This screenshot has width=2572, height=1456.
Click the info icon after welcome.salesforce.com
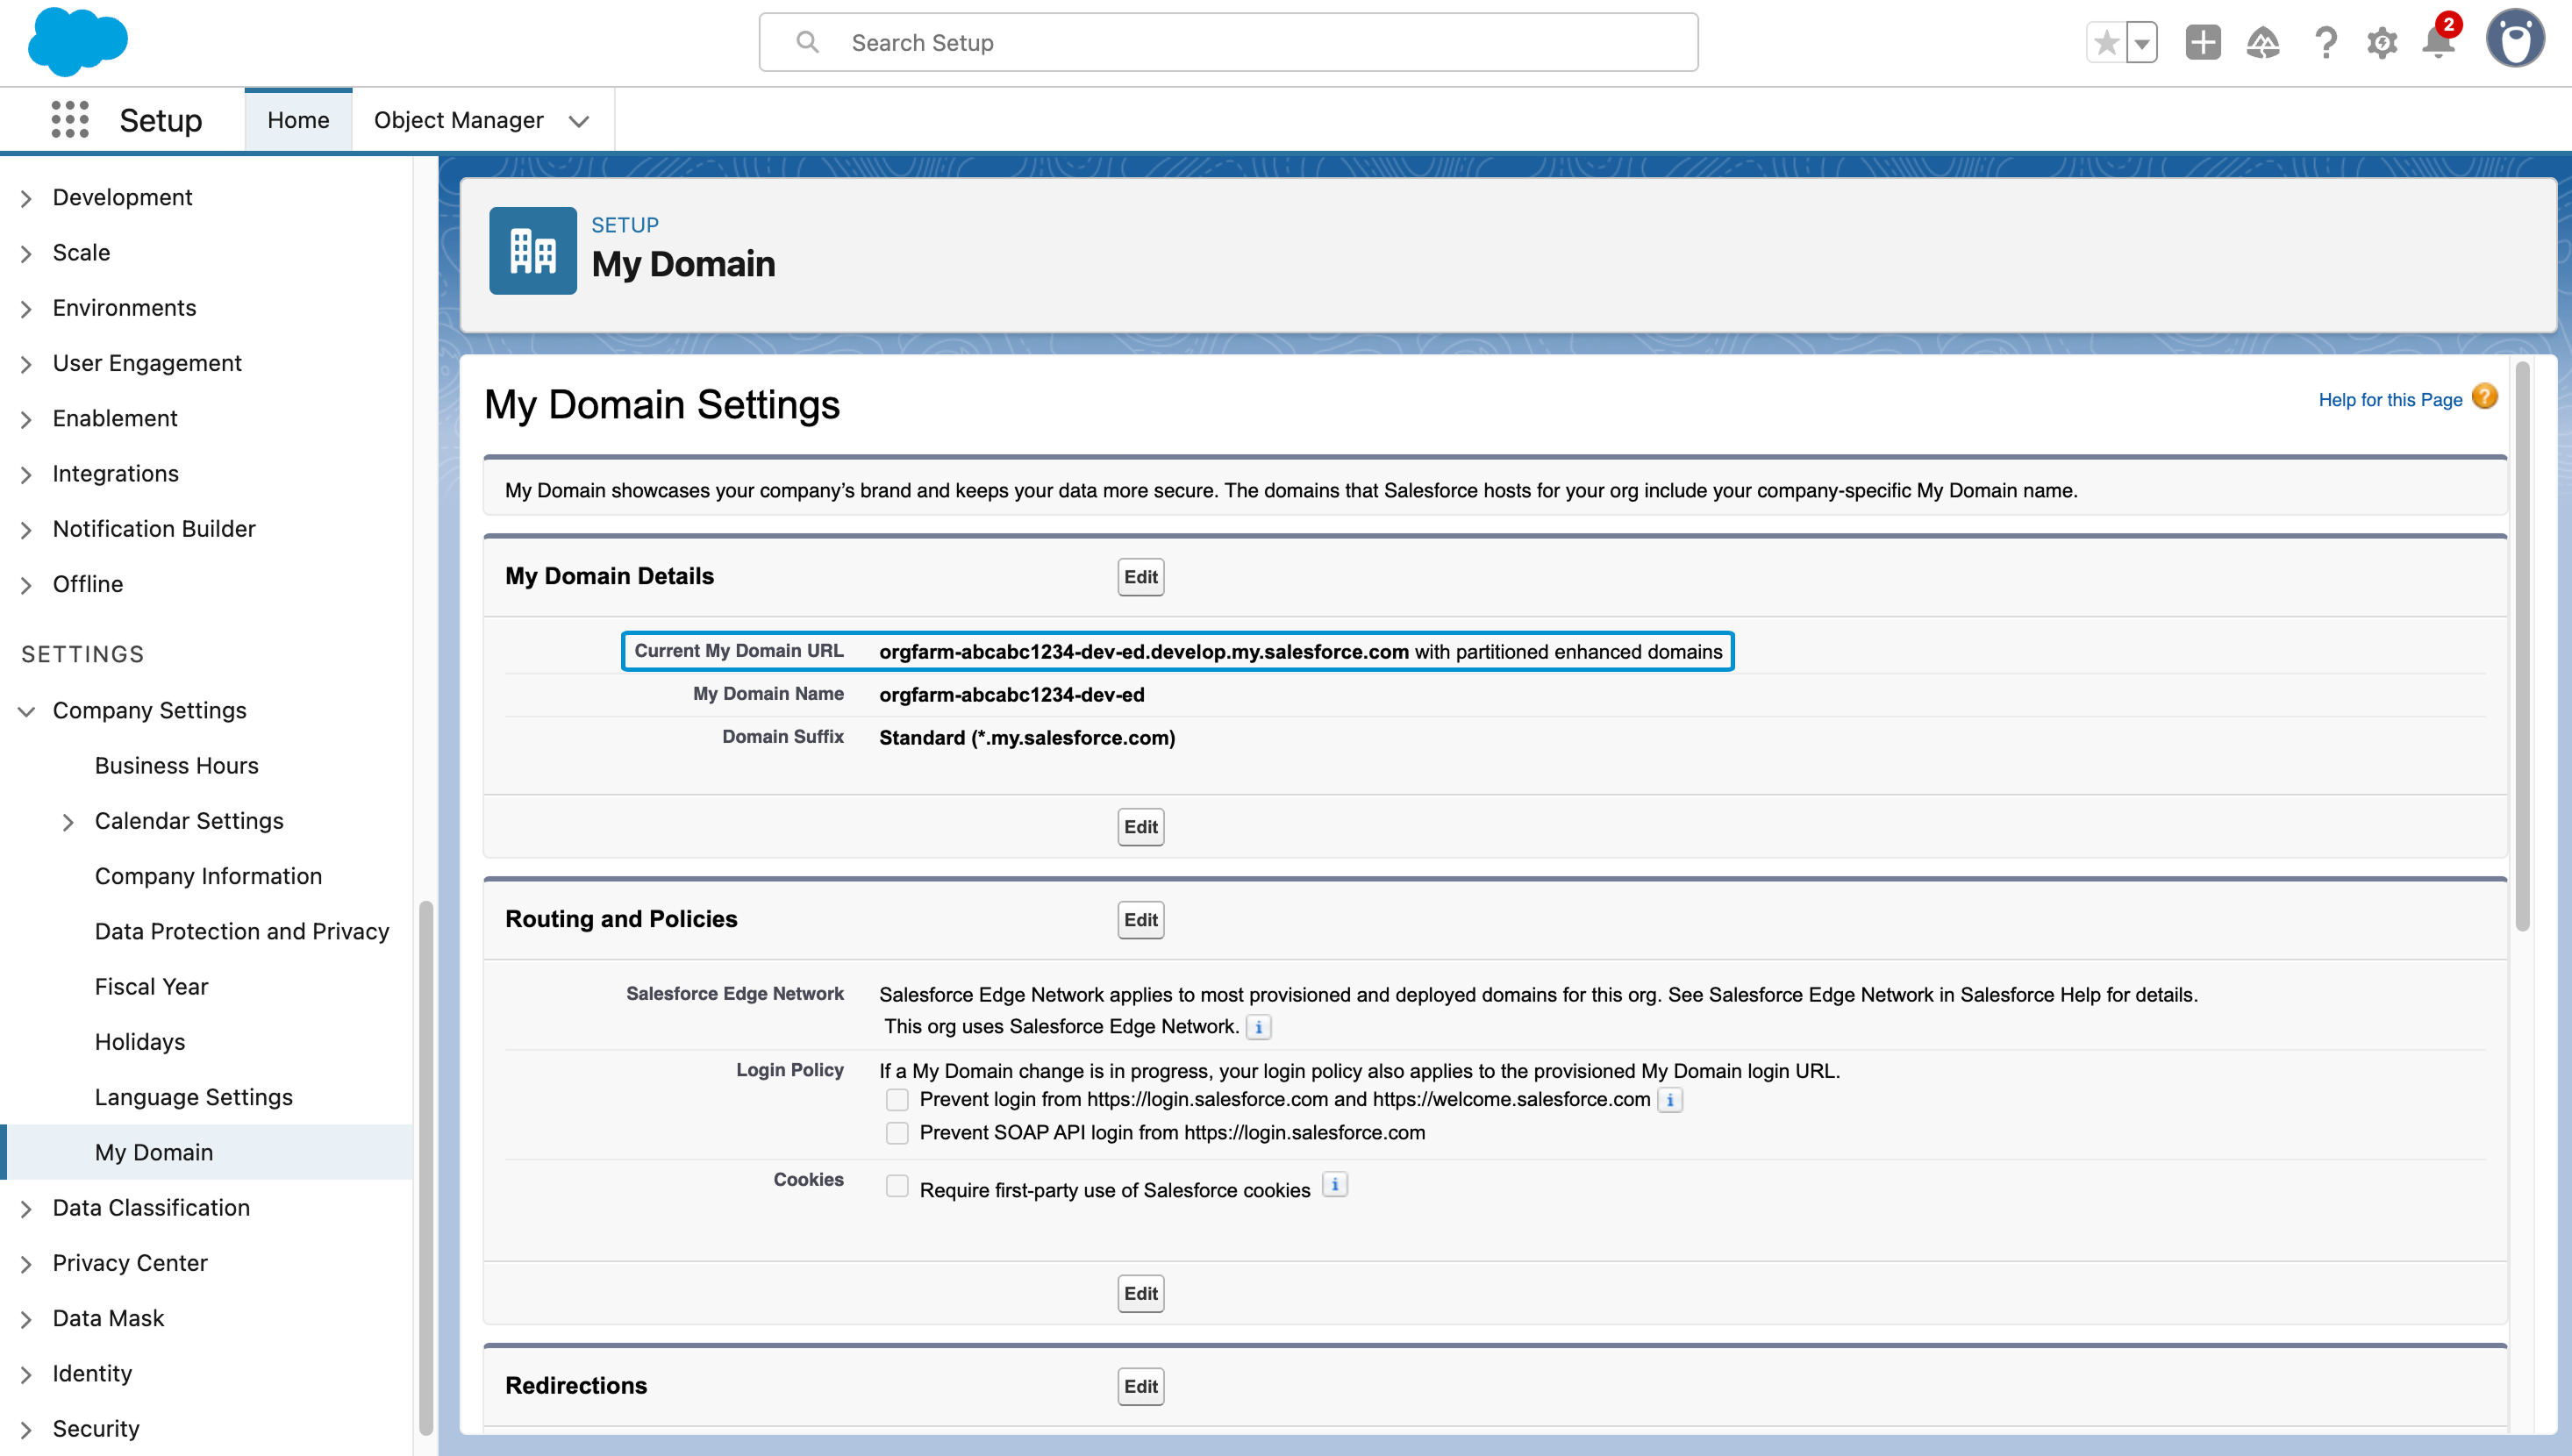coord(1670,1100)
